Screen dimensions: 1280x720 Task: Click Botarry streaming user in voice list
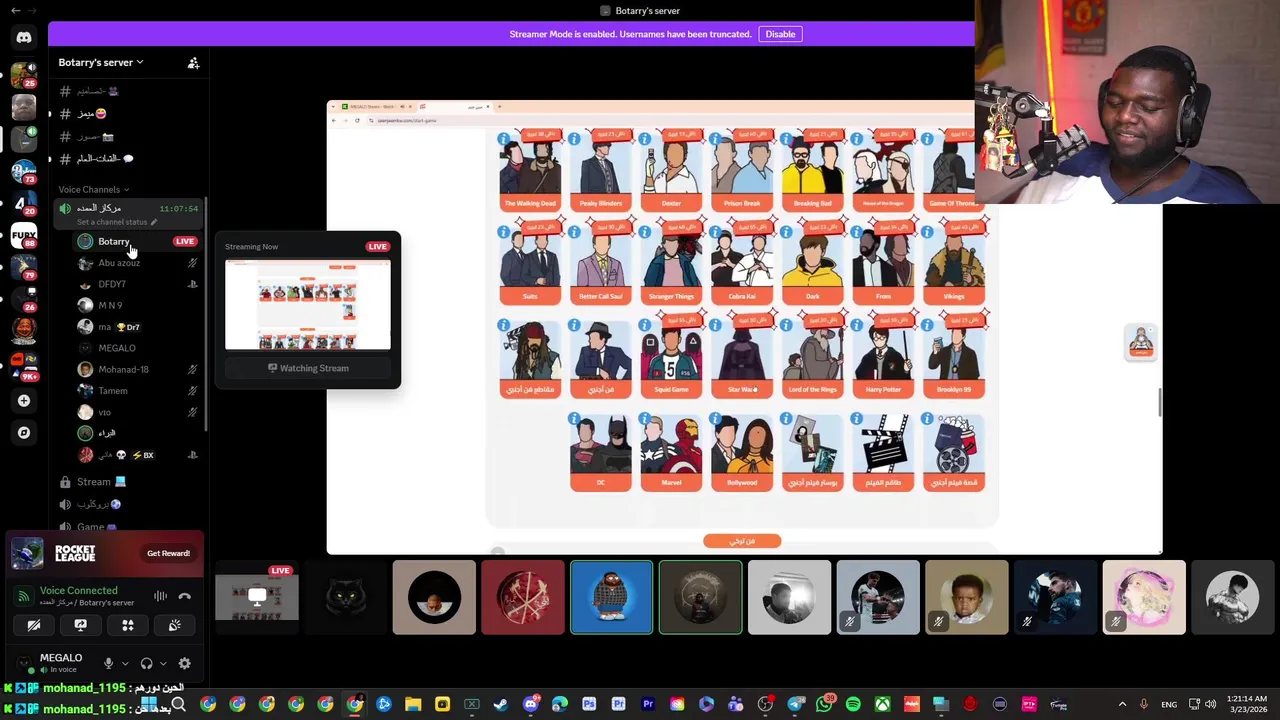tap(136, 242)
